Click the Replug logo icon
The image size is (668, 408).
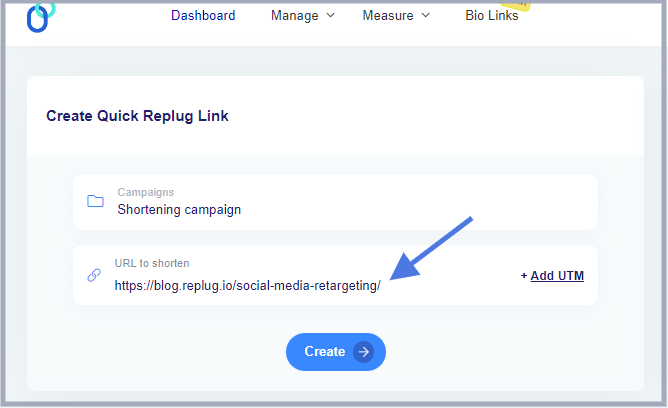coord(41,17)
